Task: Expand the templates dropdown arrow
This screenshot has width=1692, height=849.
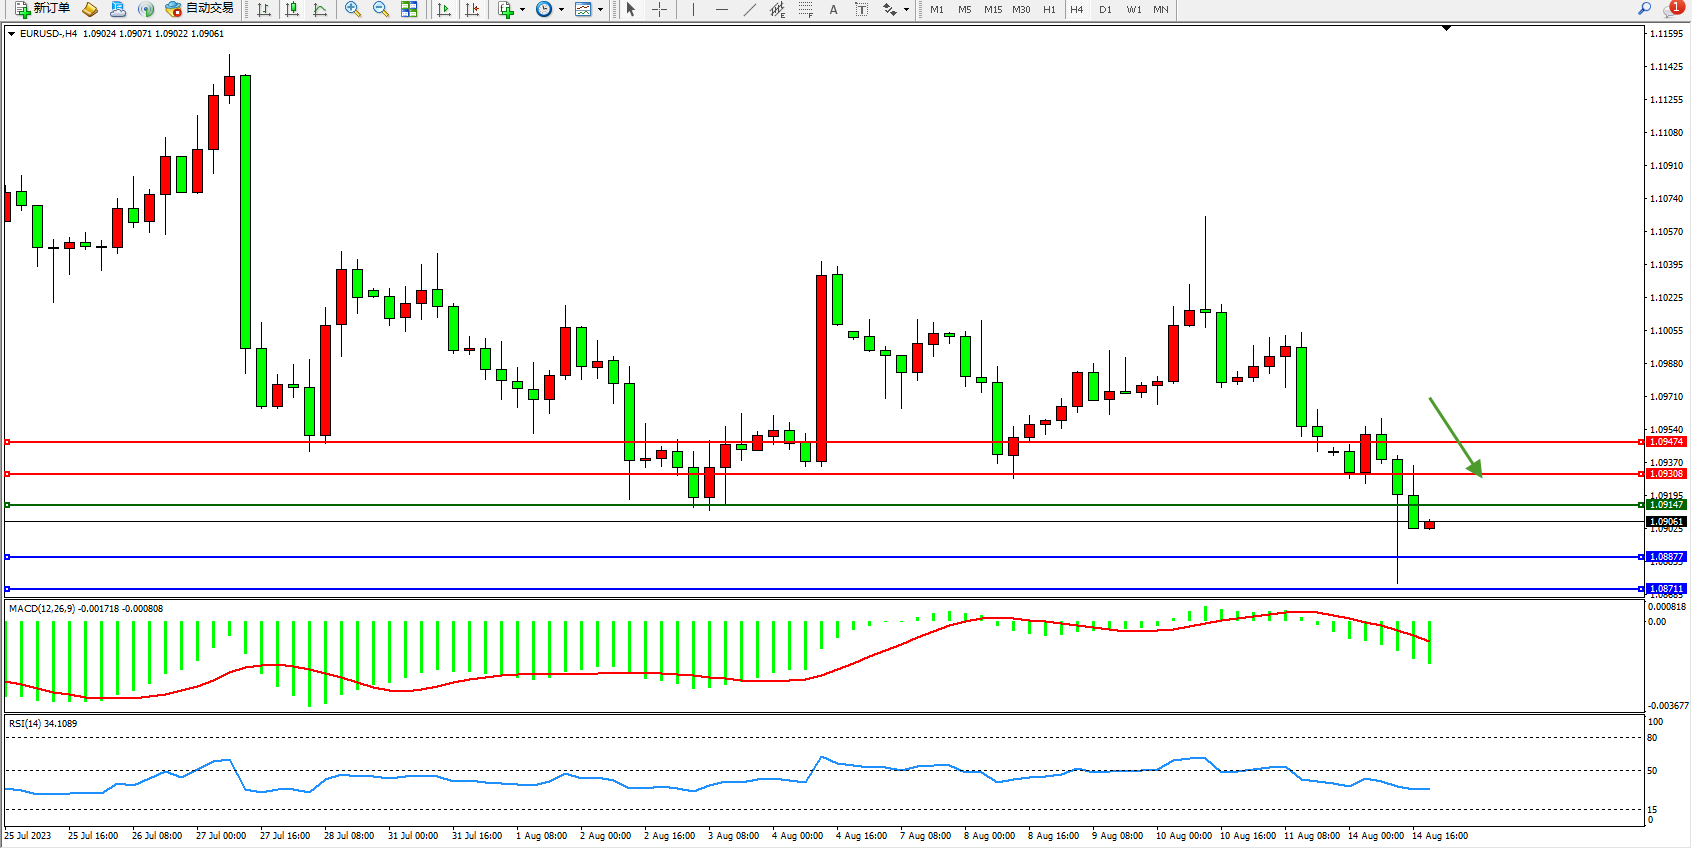Action: tap(600, 9)
